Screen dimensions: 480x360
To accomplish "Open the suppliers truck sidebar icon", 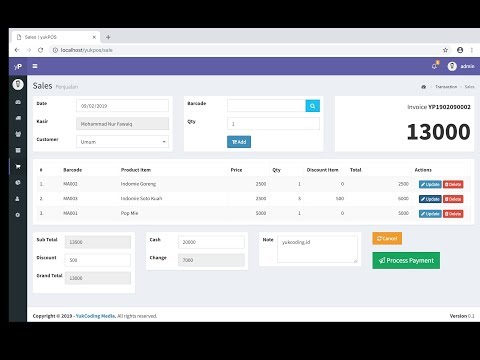I will pos(18,118).
